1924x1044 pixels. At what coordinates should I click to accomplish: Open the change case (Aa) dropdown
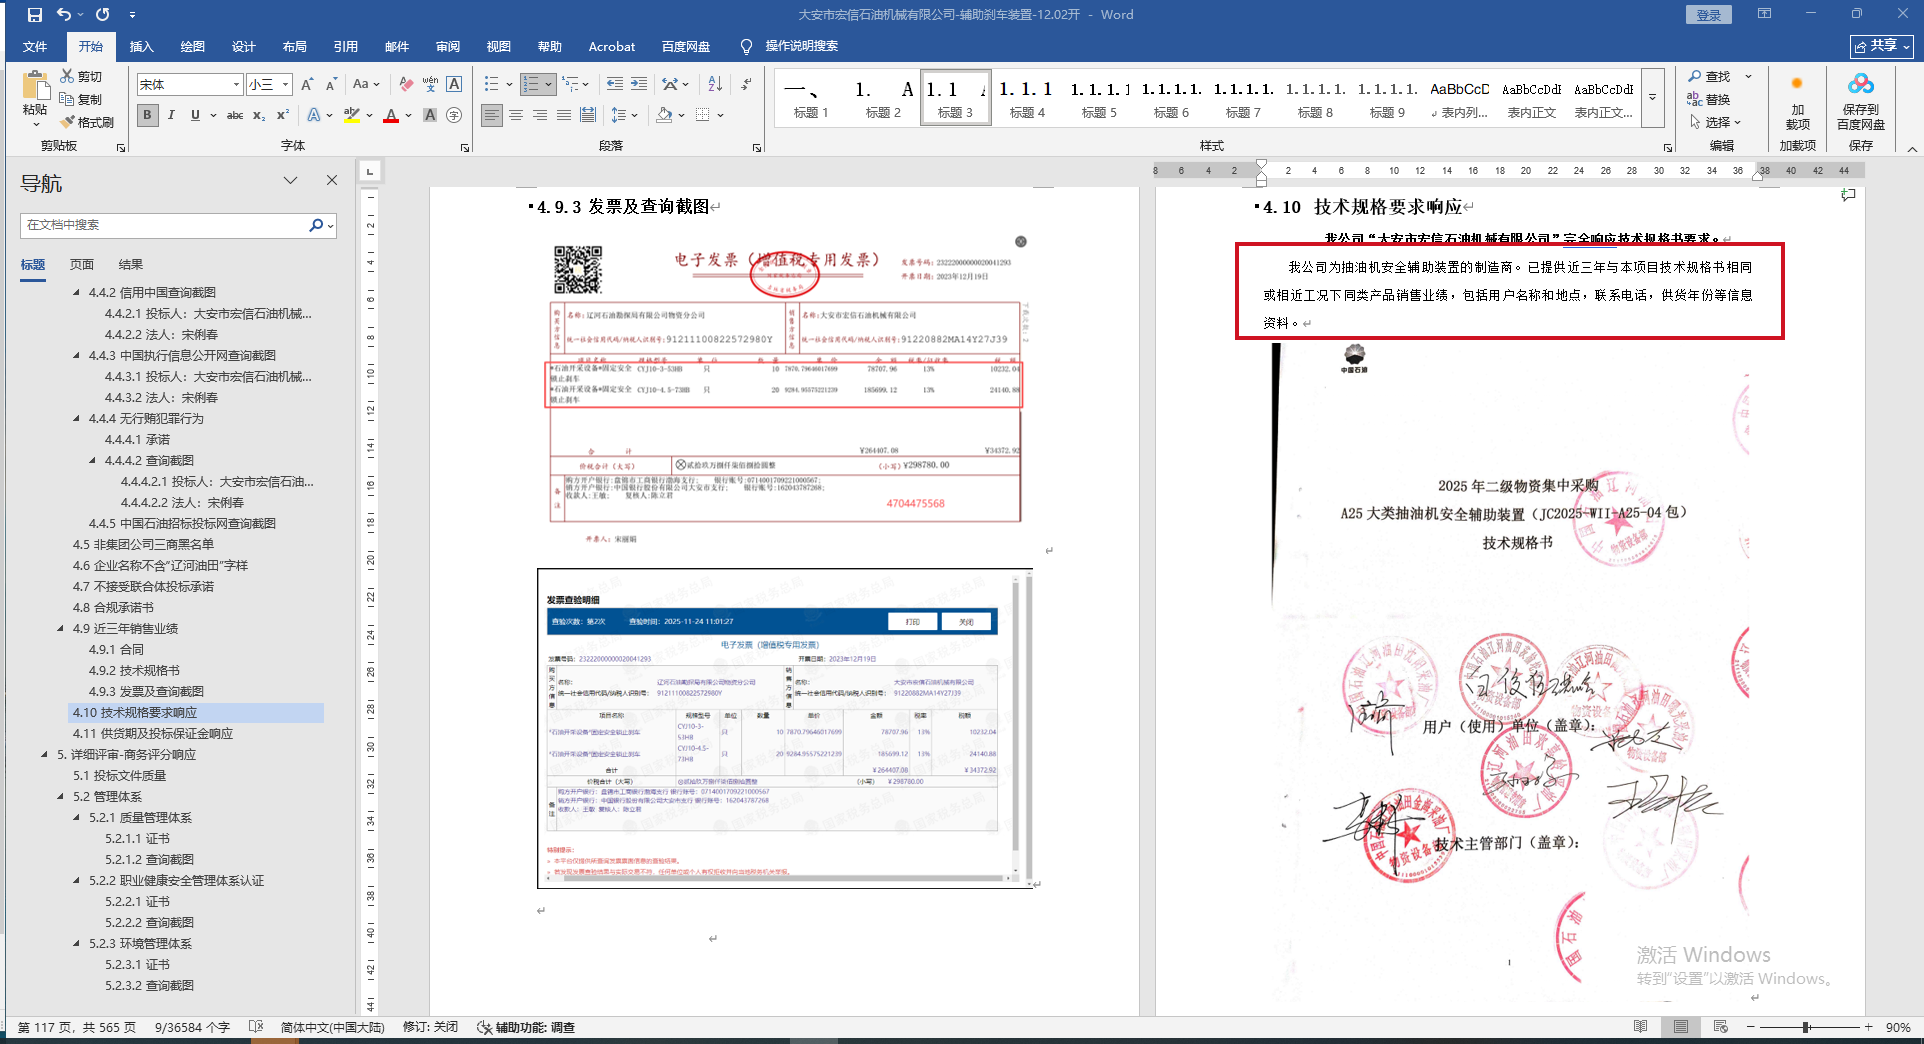[x=366, y=85]
